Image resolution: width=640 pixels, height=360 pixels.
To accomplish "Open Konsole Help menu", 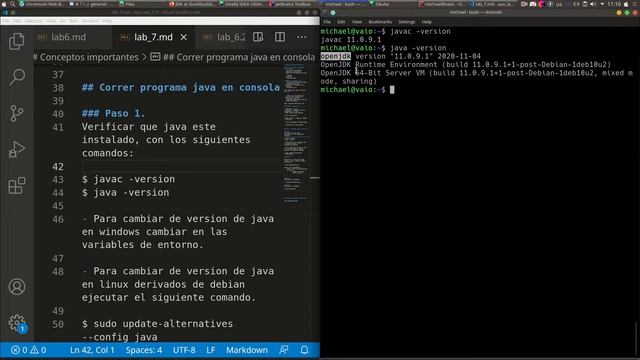I will pos(427,22).
